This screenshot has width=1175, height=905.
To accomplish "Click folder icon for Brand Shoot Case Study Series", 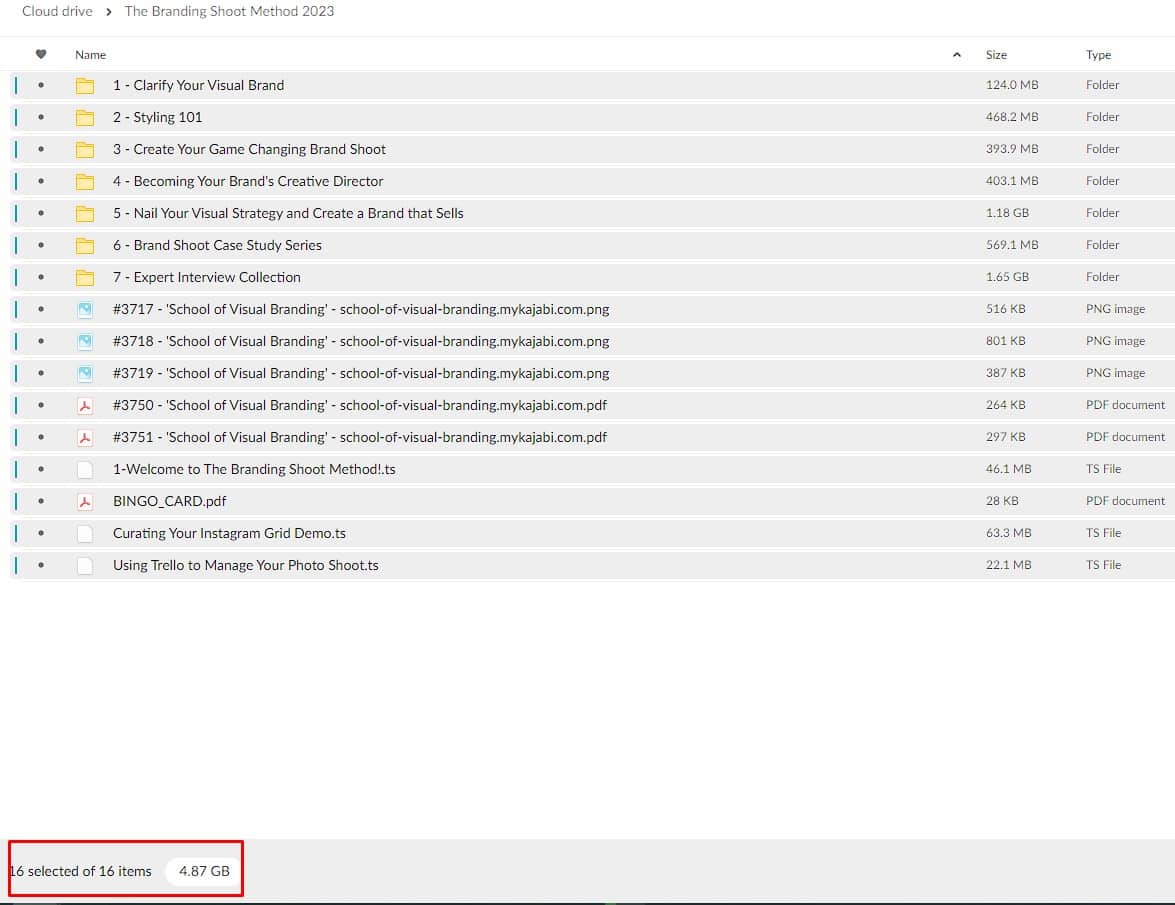I will pos(85,246).
